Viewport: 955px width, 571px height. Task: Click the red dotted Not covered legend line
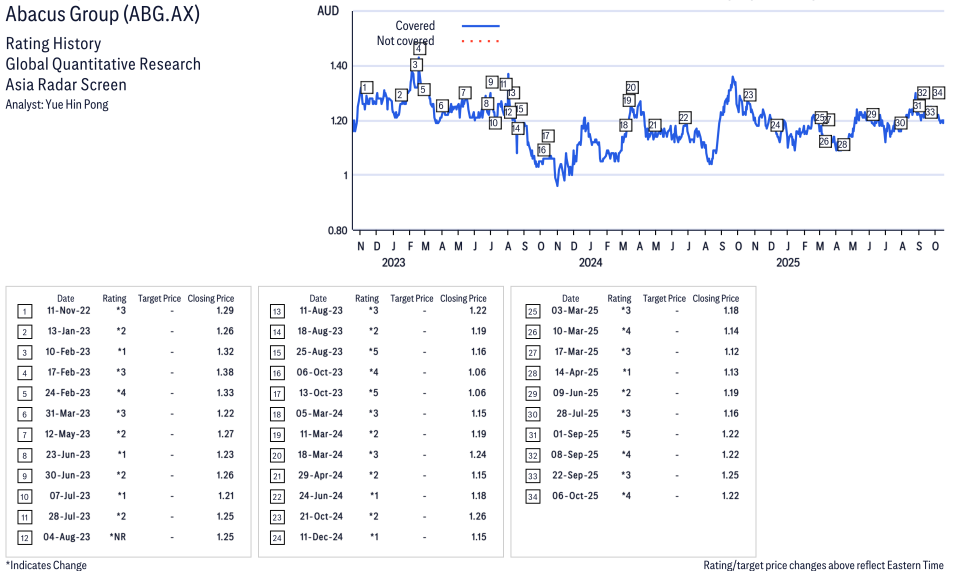pos(480,41)
